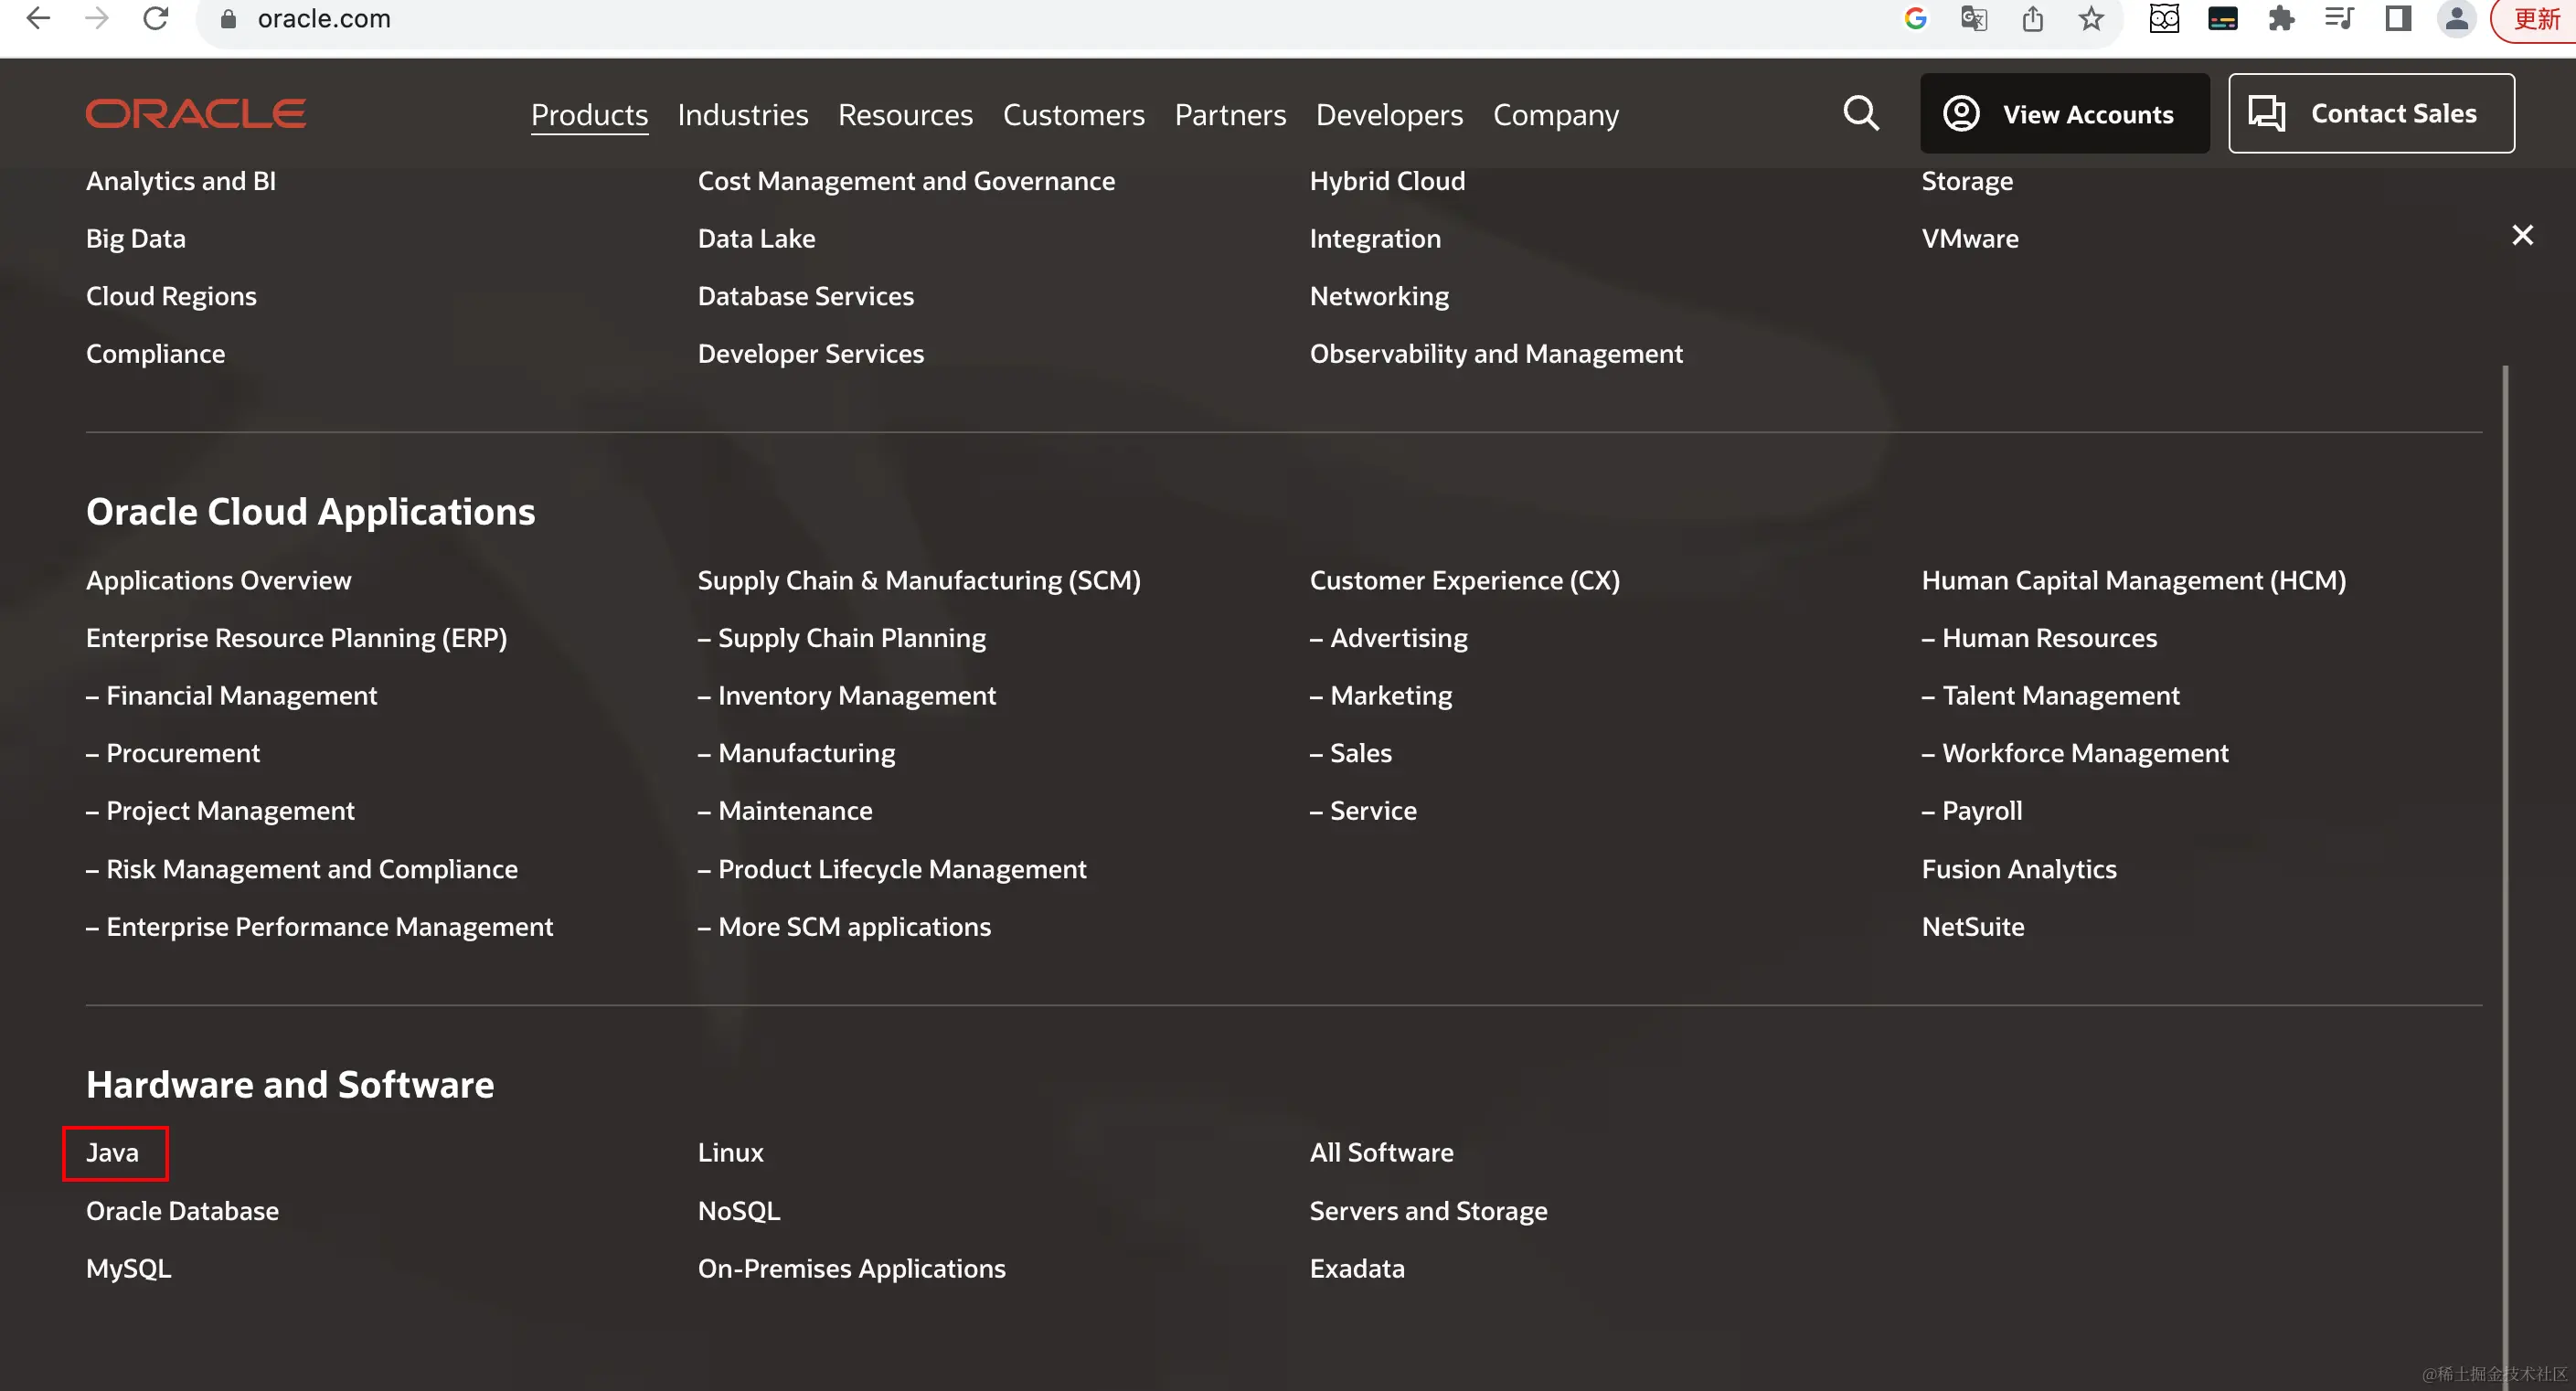Open the Google Translate icon in address bar
The image size is (2576, 1391).
[x=1974, y=18]
